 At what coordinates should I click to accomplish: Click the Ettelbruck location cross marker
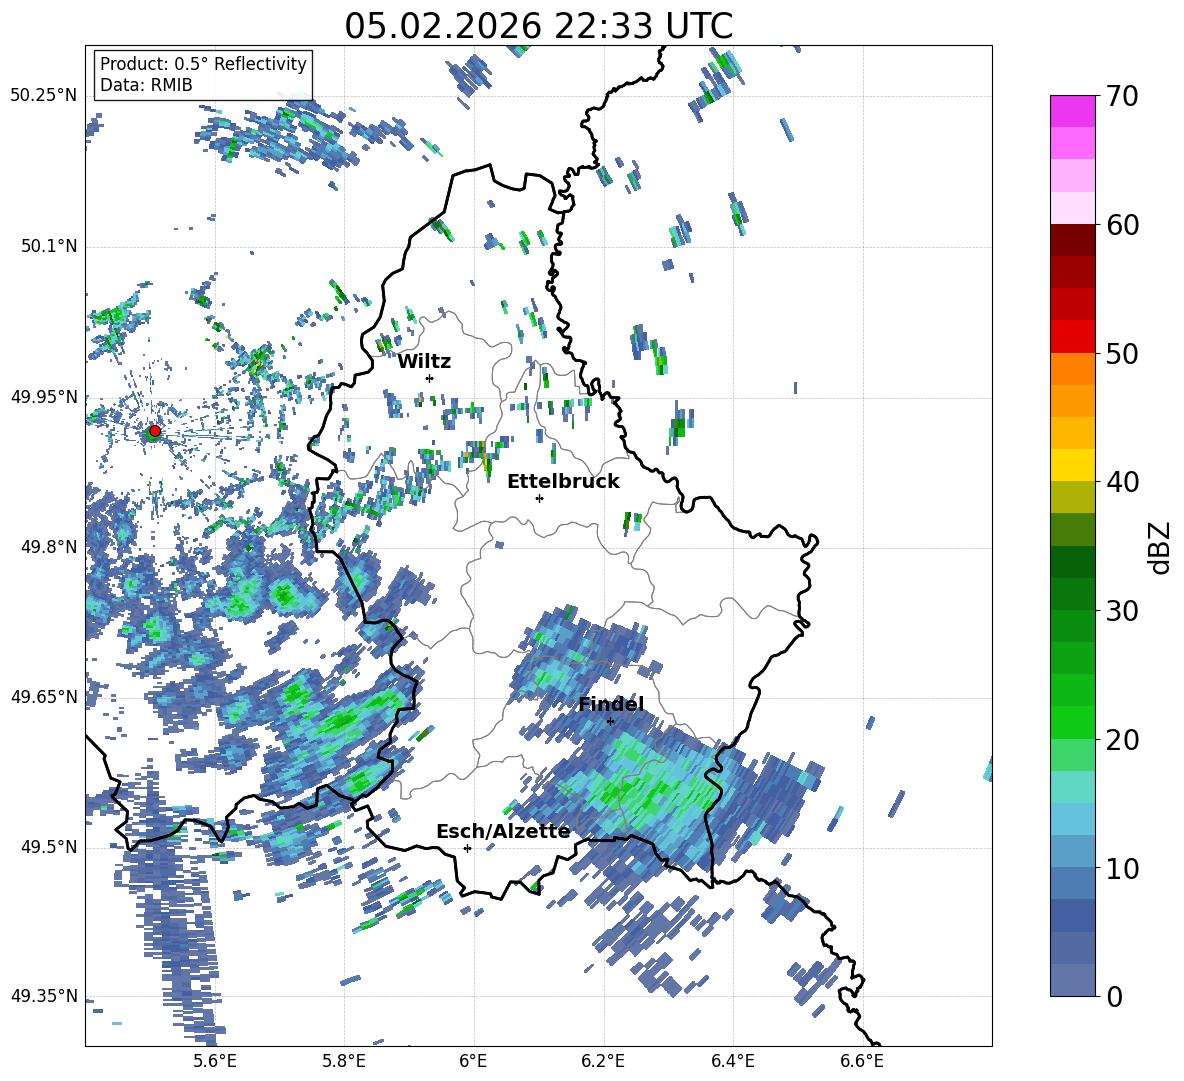pyautogui.click(x=539, y=498)
